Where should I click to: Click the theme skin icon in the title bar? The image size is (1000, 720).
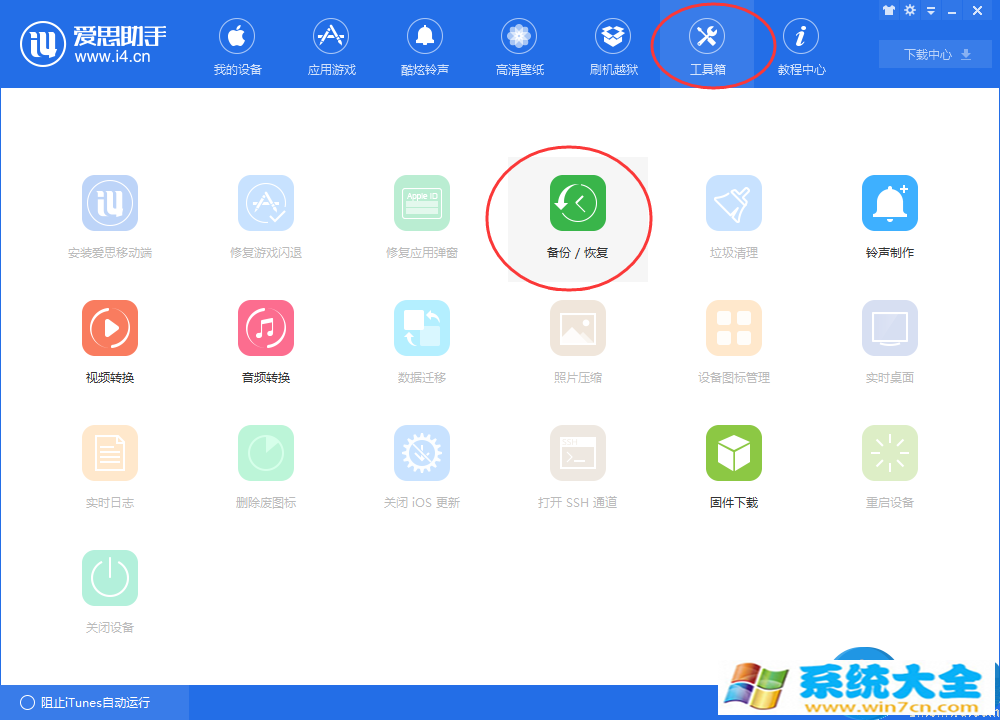(888, 10)
